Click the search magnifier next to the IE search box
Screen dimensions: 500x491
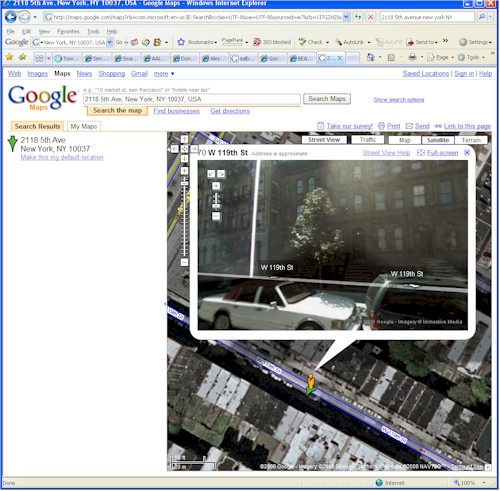click(482, 17)
